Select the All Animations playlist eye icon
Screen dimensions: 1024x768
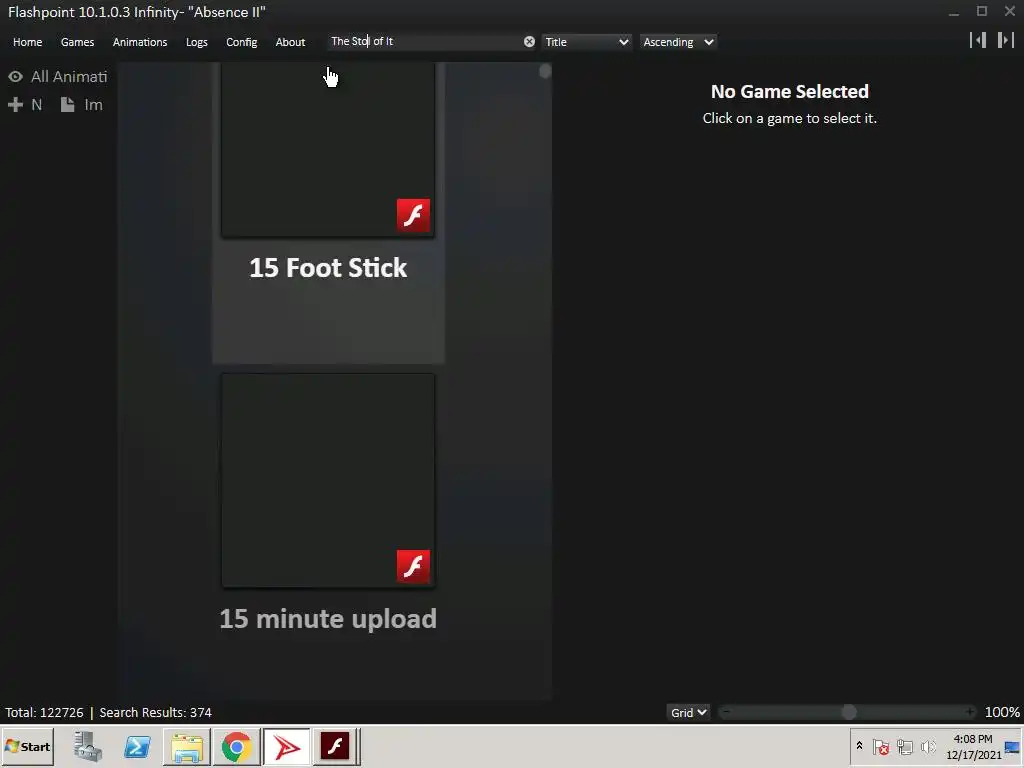16,76
